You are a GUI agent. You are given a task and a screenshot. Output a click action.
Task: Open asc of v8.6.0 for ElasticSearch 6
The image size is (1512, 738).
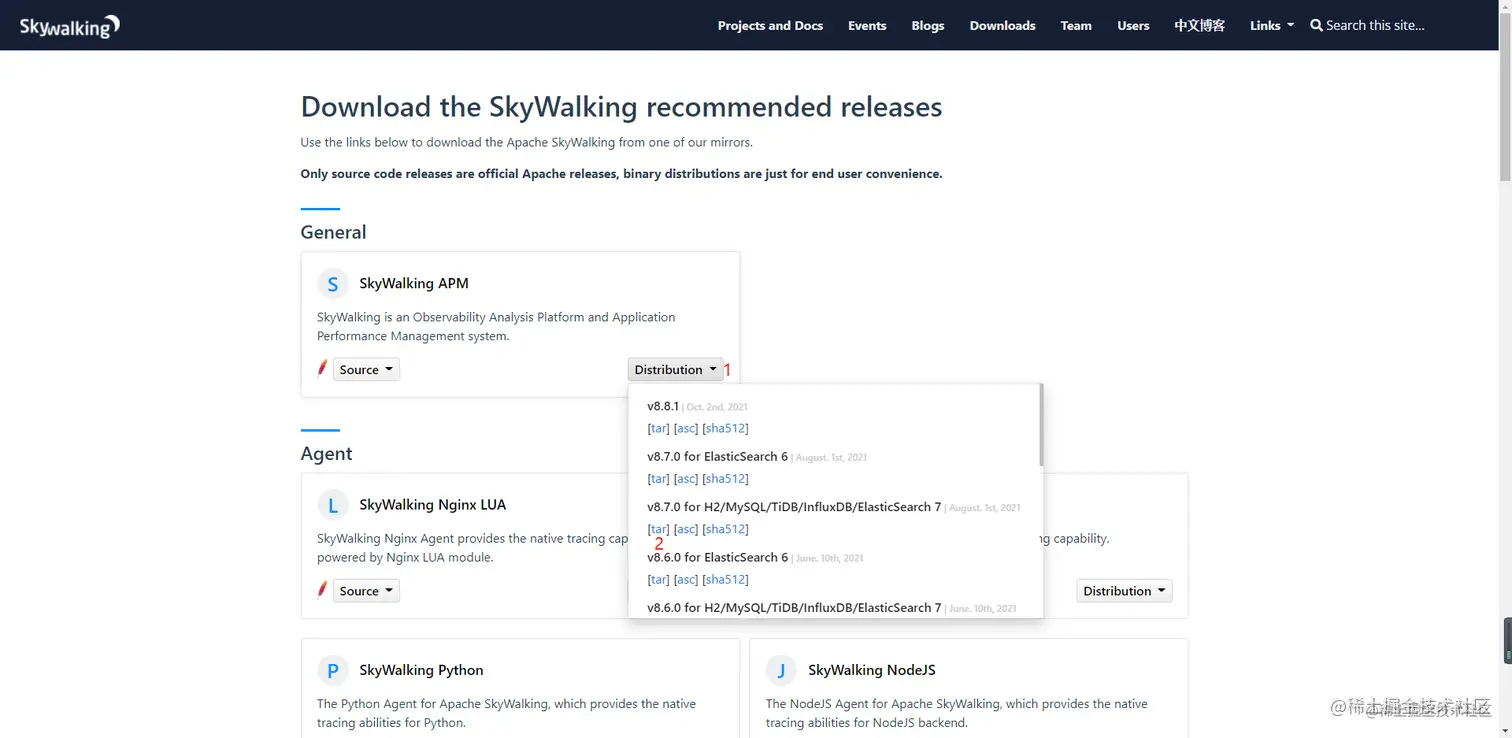(x=686, y=579)
